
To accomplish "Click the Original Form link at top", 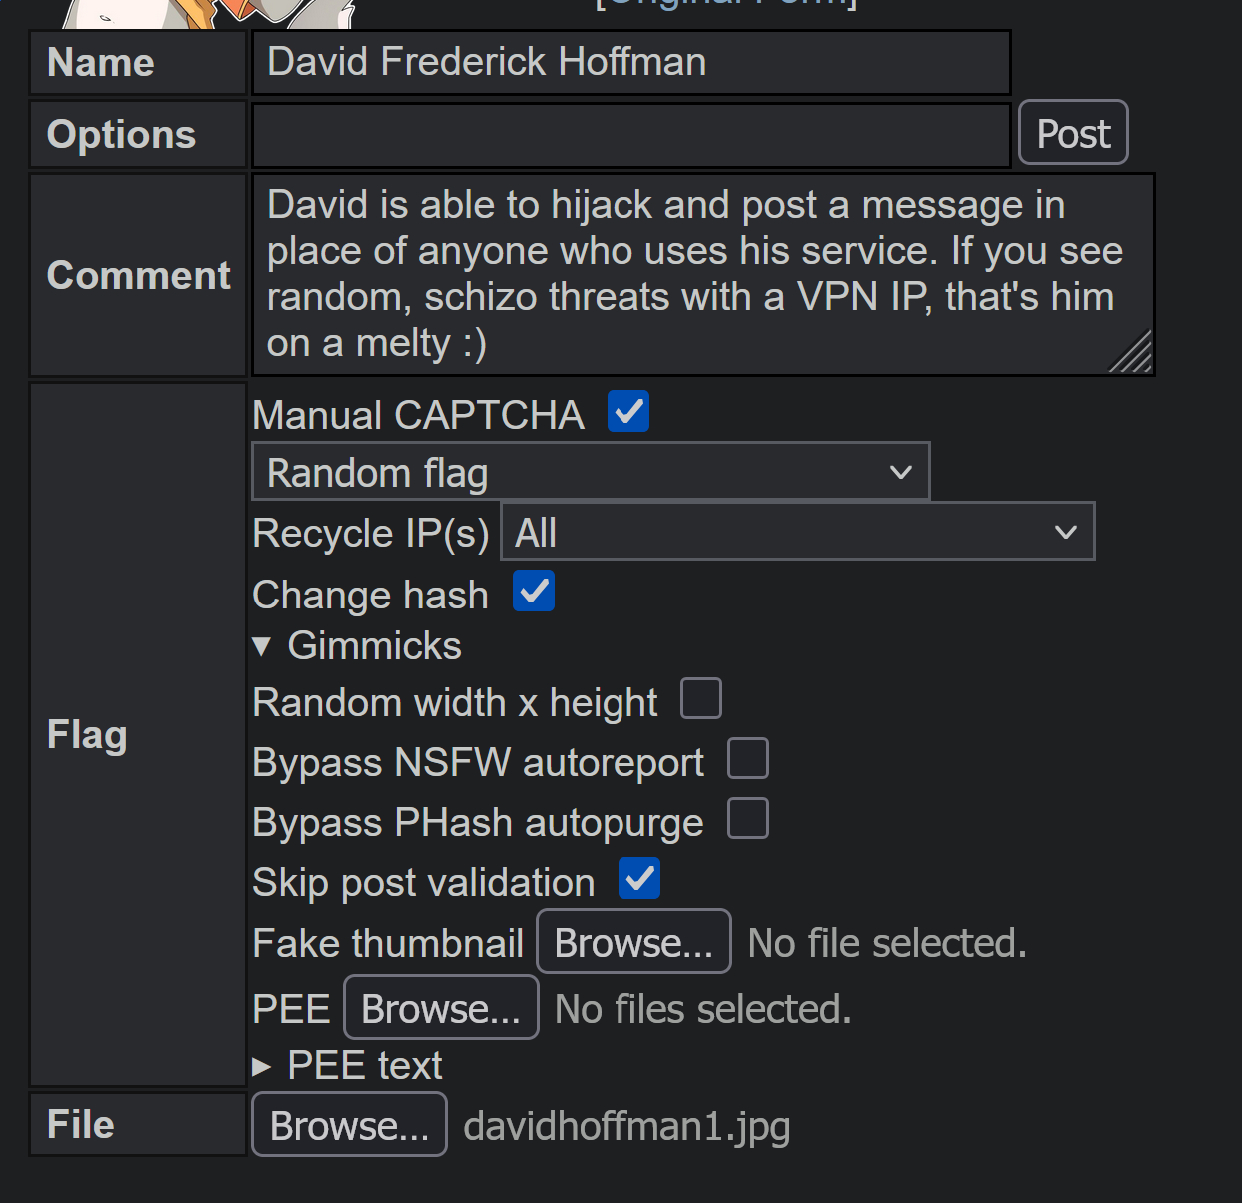I will point(727,4).
